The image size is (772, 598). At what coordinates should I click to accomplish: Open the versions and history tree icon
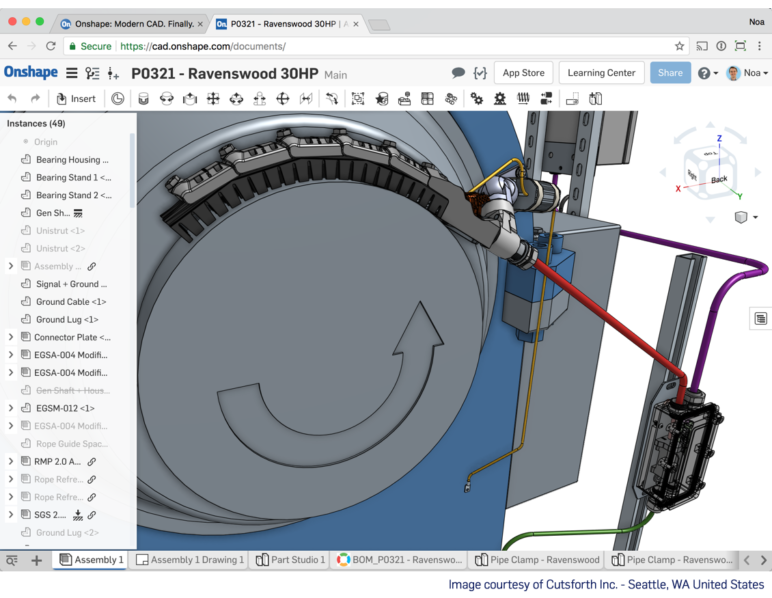click(92, 73)
